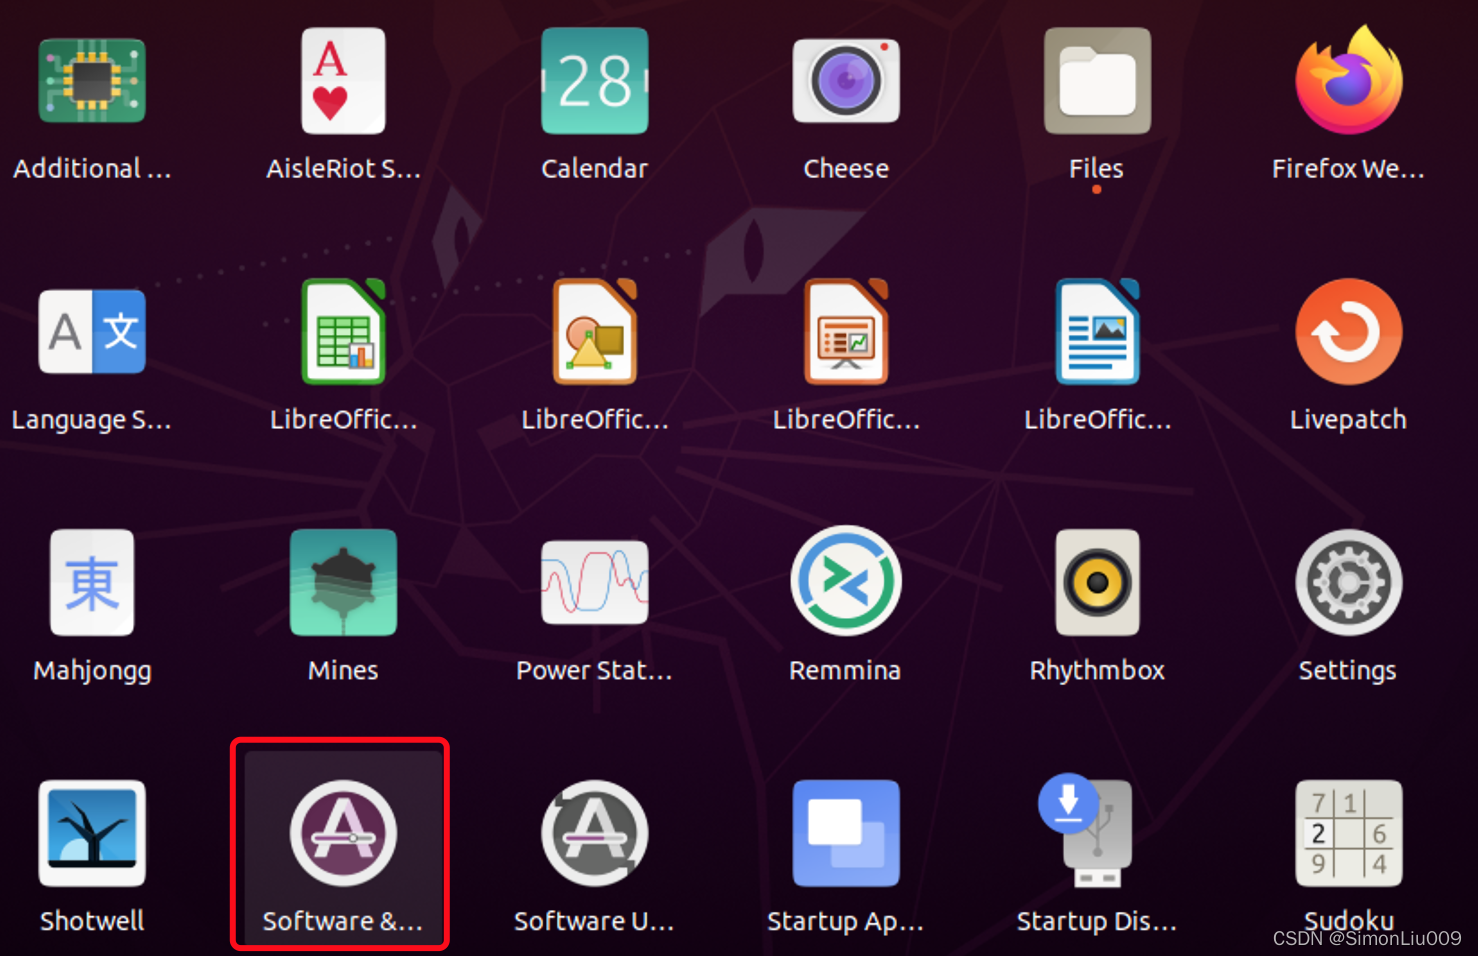This screenshot has height=956, width=1478.
Task: Launch LibreOffice Draw with yellow shapes icon
Action: [x=595, y=332]
